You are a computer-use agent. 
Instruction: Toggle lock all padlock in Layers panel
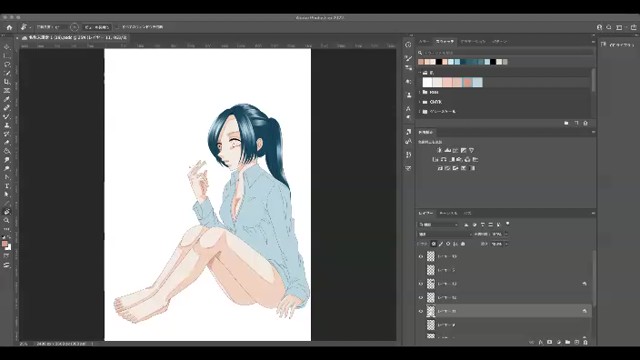(463, 244)
